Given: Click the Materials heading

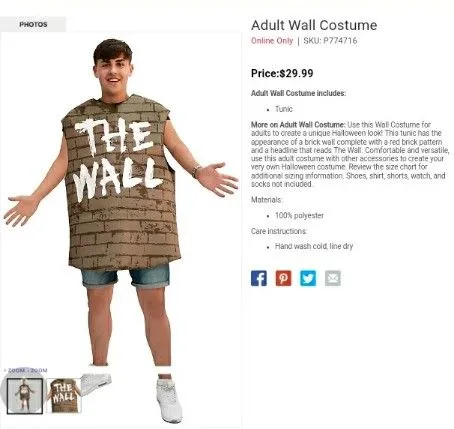Looking at the screenshot, I should 266,200.
